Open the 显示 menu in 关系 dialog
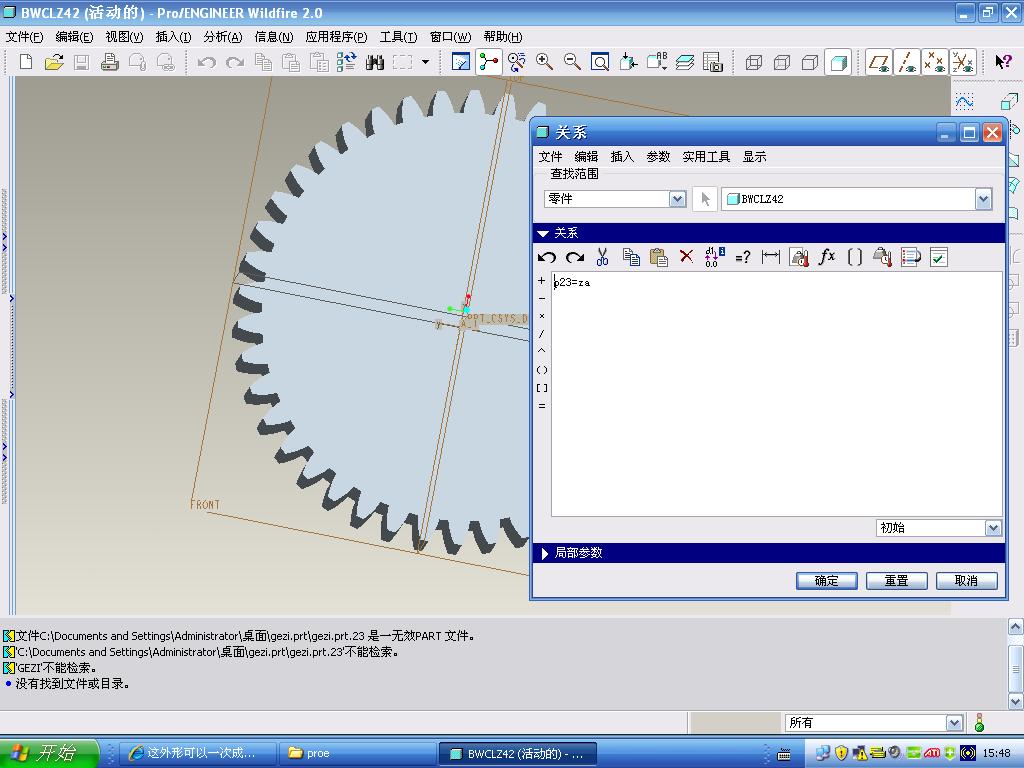The height and width of the screenshot is (768, 1024). 754,157
